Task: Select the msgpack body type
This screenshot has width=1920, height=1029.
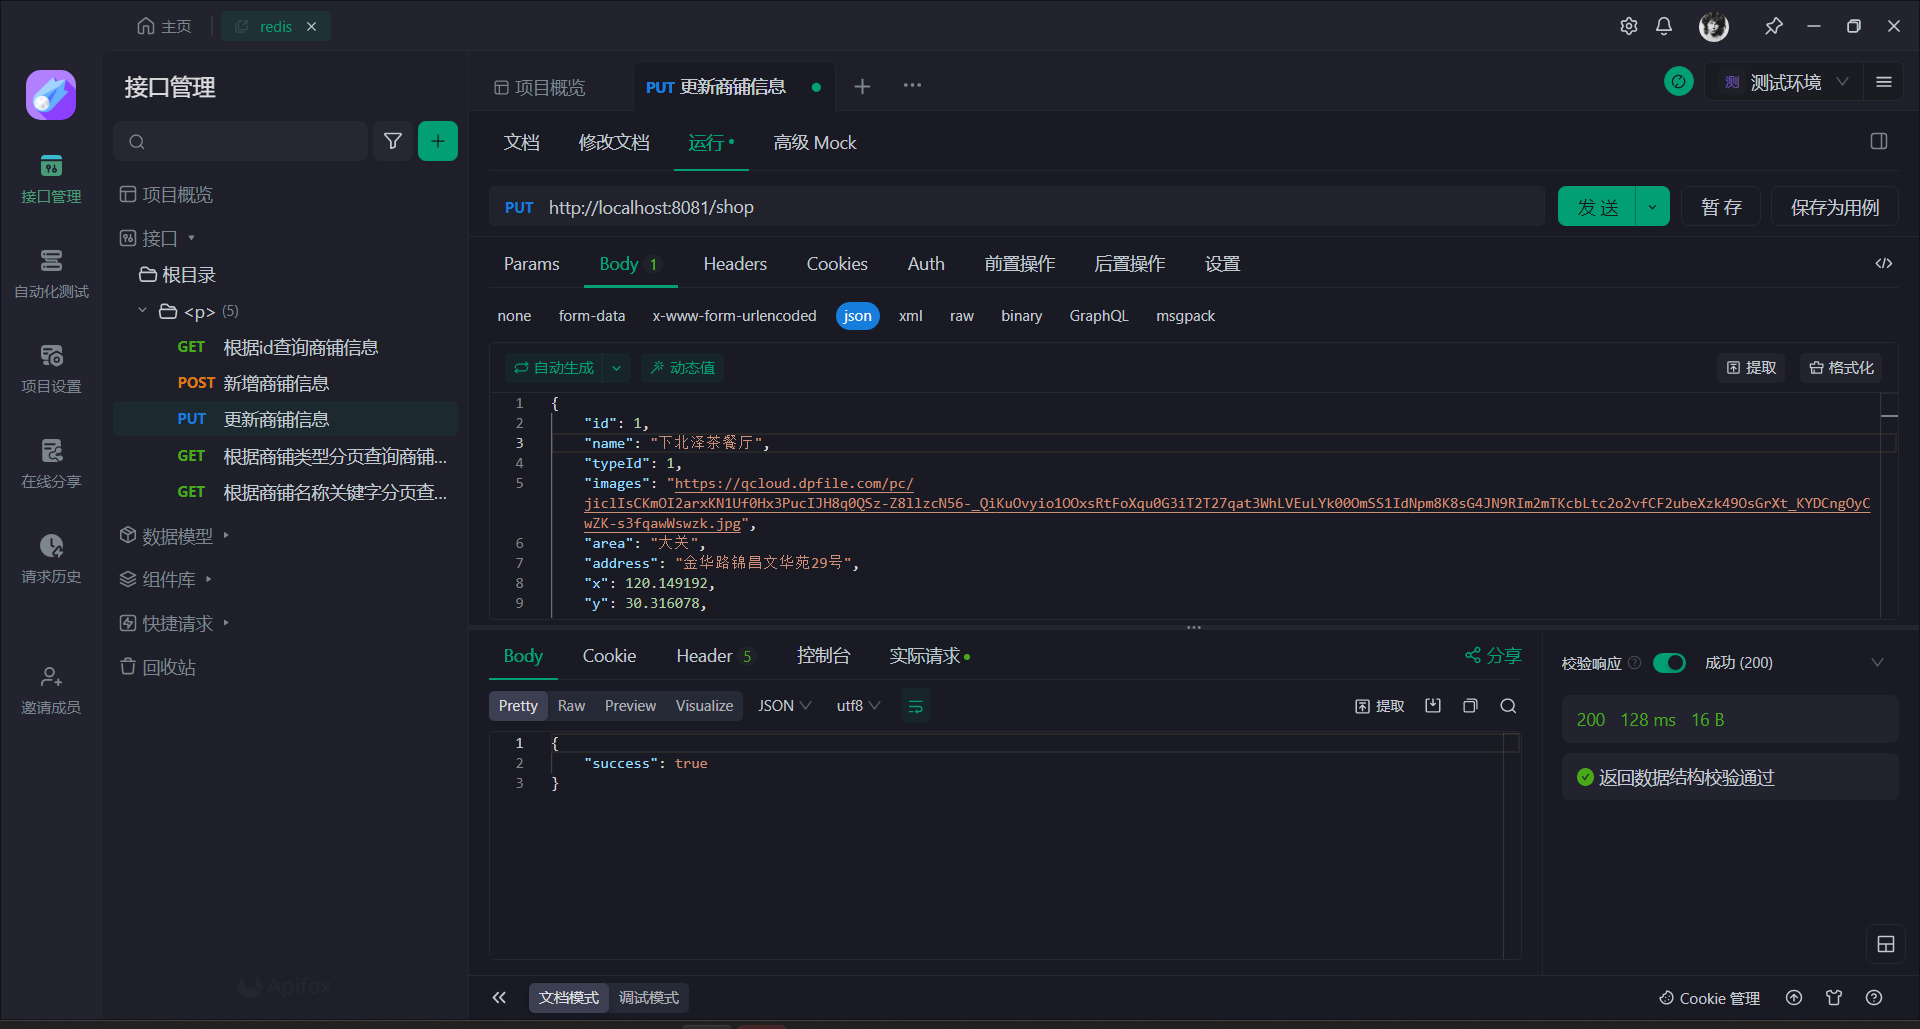Action: 1185,316
